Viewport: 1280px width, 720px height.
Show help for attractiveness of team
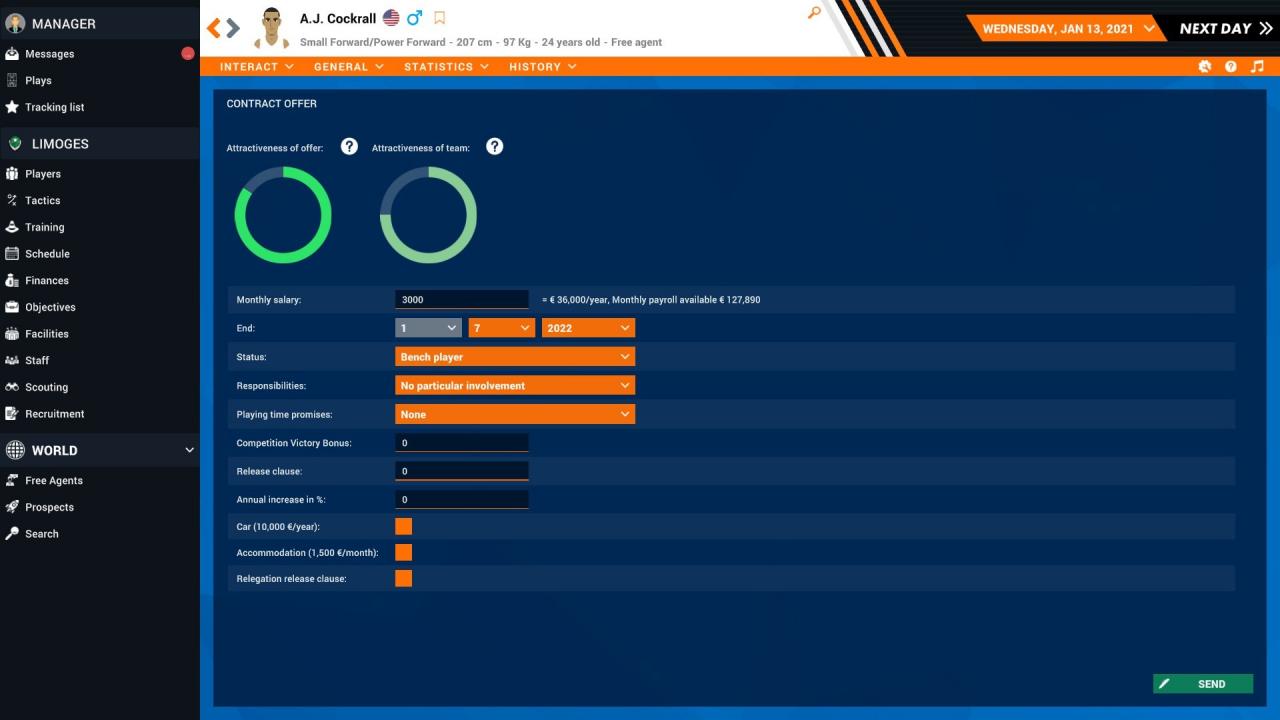click(494, 147)
